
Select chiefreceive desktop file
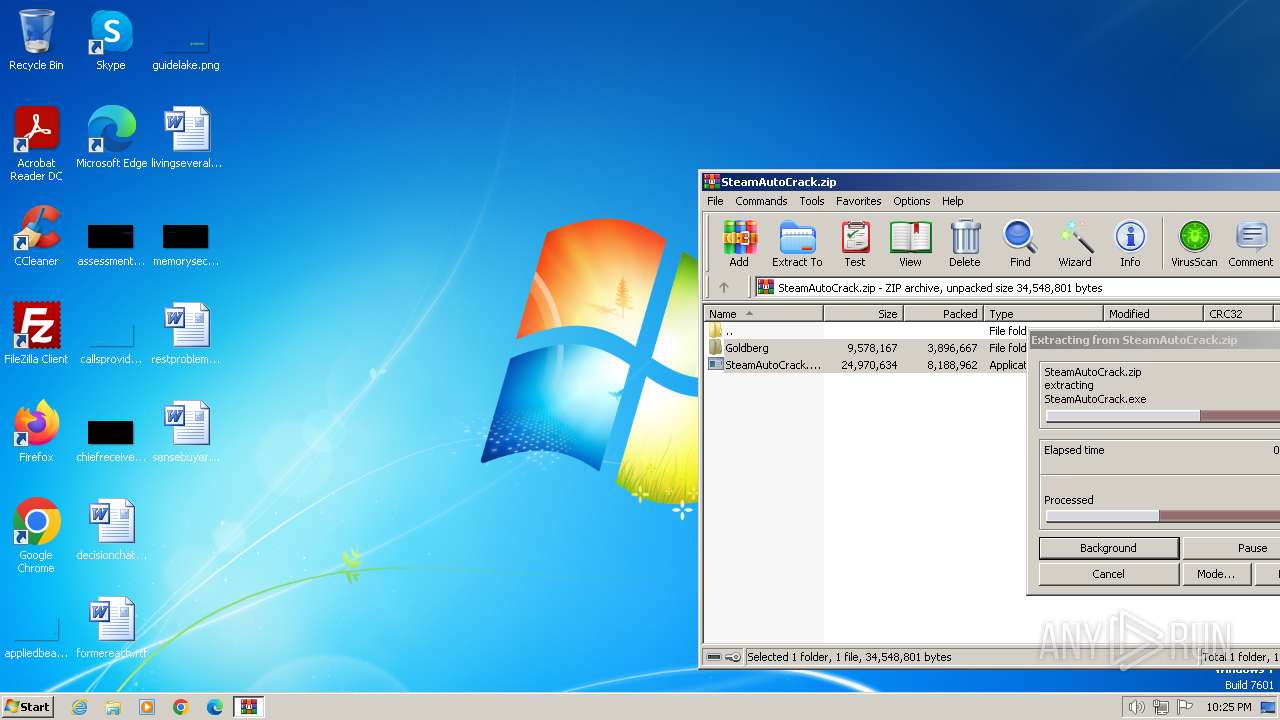click(111, 441)
